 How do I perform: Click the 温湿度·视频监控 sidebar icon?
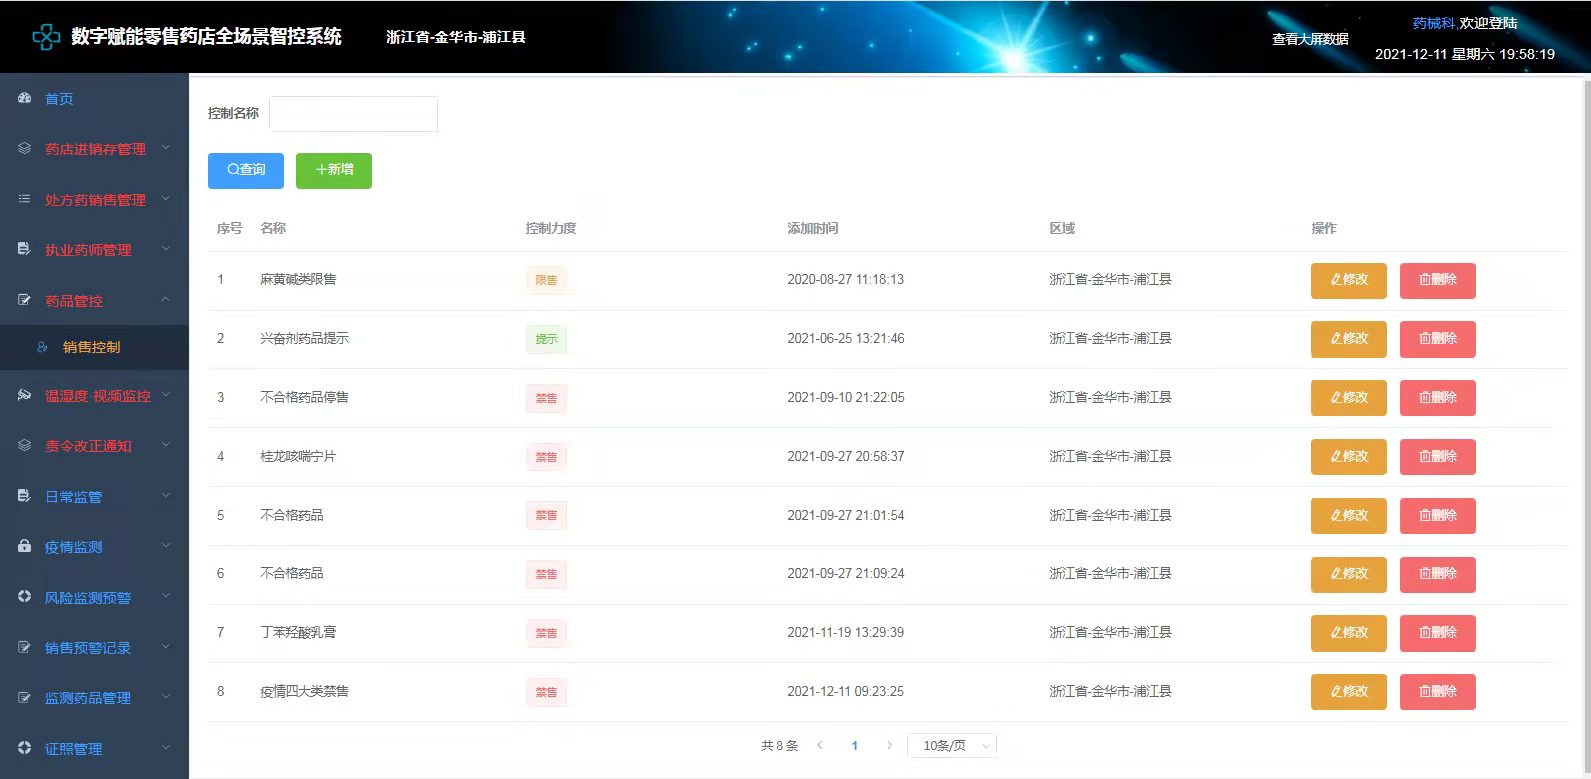point(25,395)
